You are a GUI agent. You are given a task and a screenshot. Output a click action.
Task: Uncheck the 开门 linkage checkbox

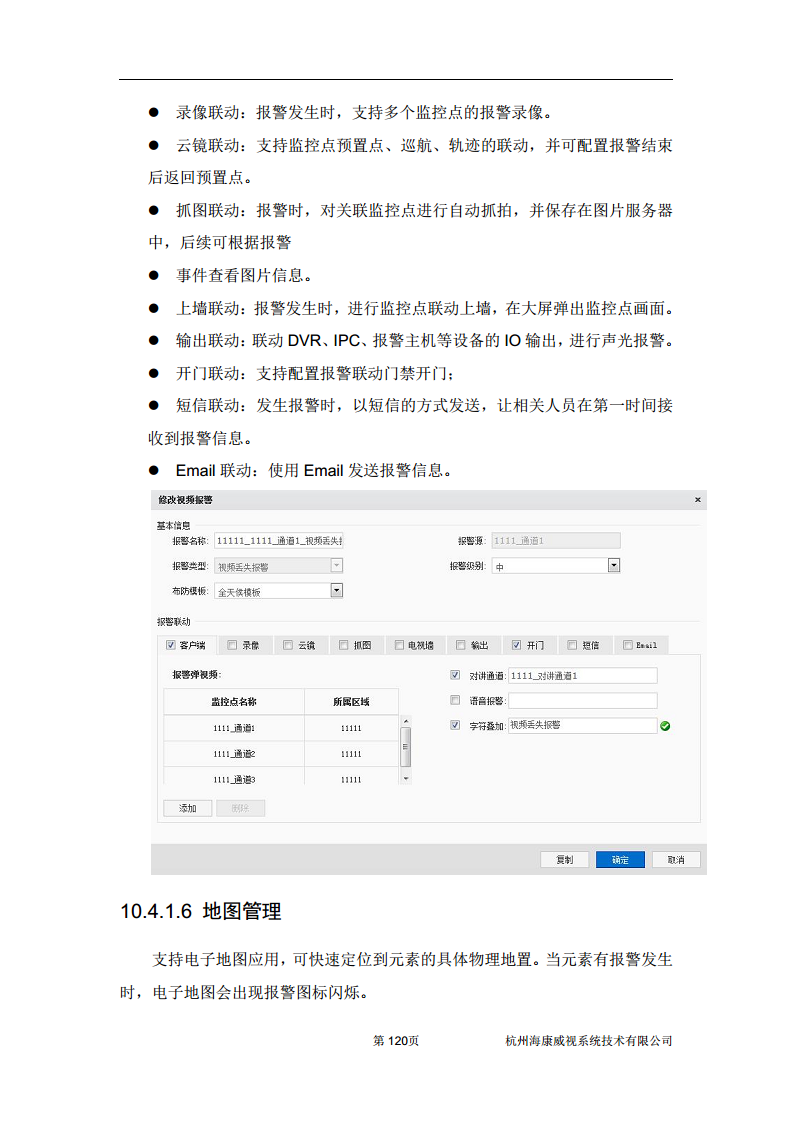point(517,645)
